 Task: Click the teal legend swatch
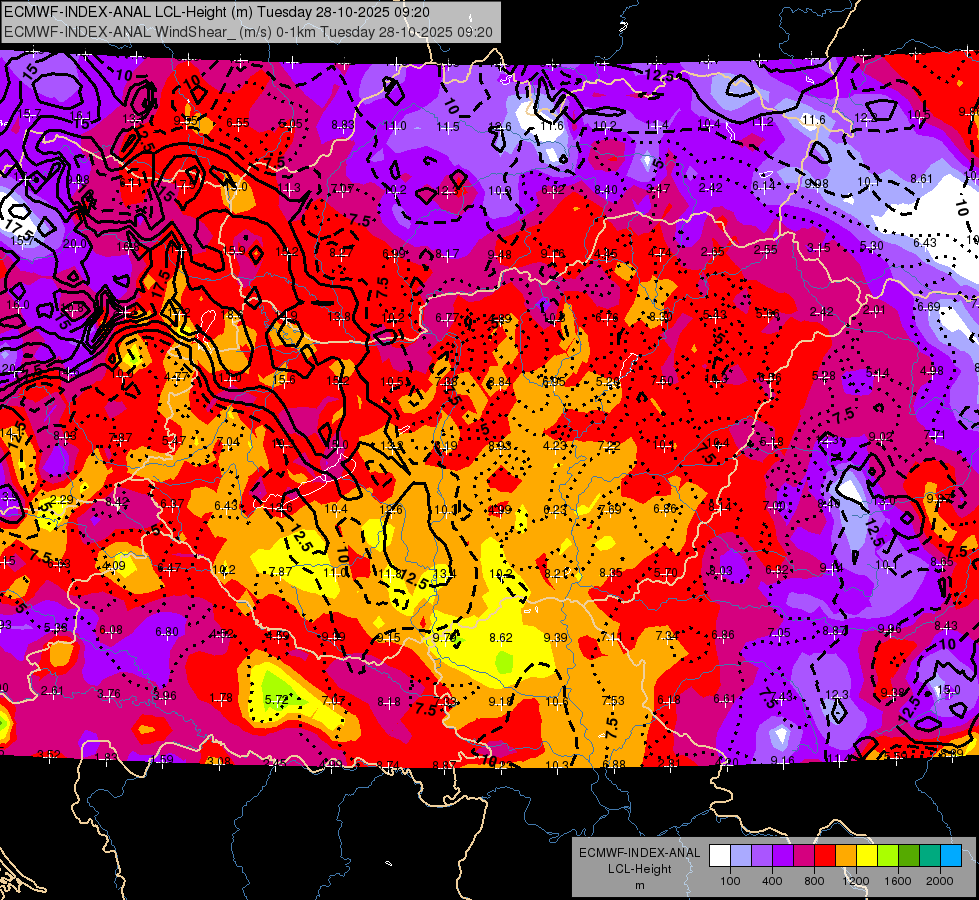pos(930,856)
